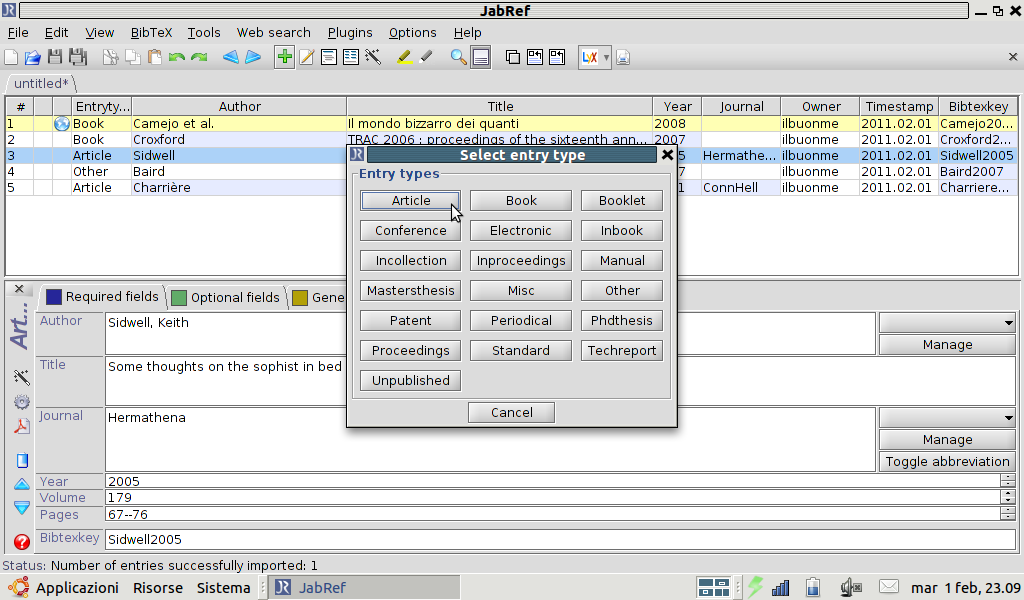Click Manage button beside the Author field
Screen dimensions: 1024x600
click(947, 345)
